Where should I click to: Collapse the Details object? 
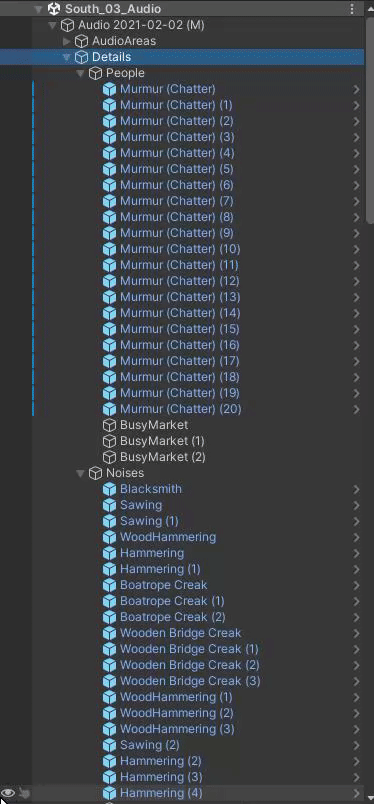click(66, 57)
